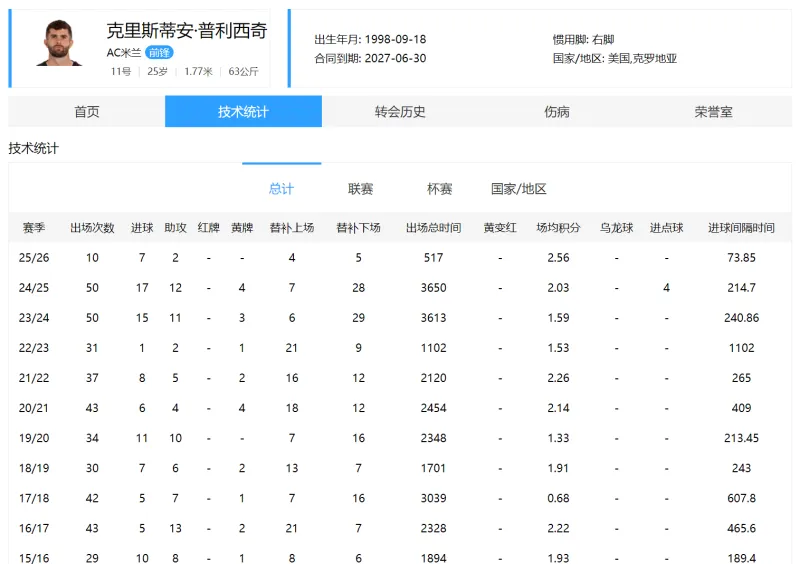Screen dimensions: 800x564
Task: Click the 助攻 column header
Action: [176, 228]
